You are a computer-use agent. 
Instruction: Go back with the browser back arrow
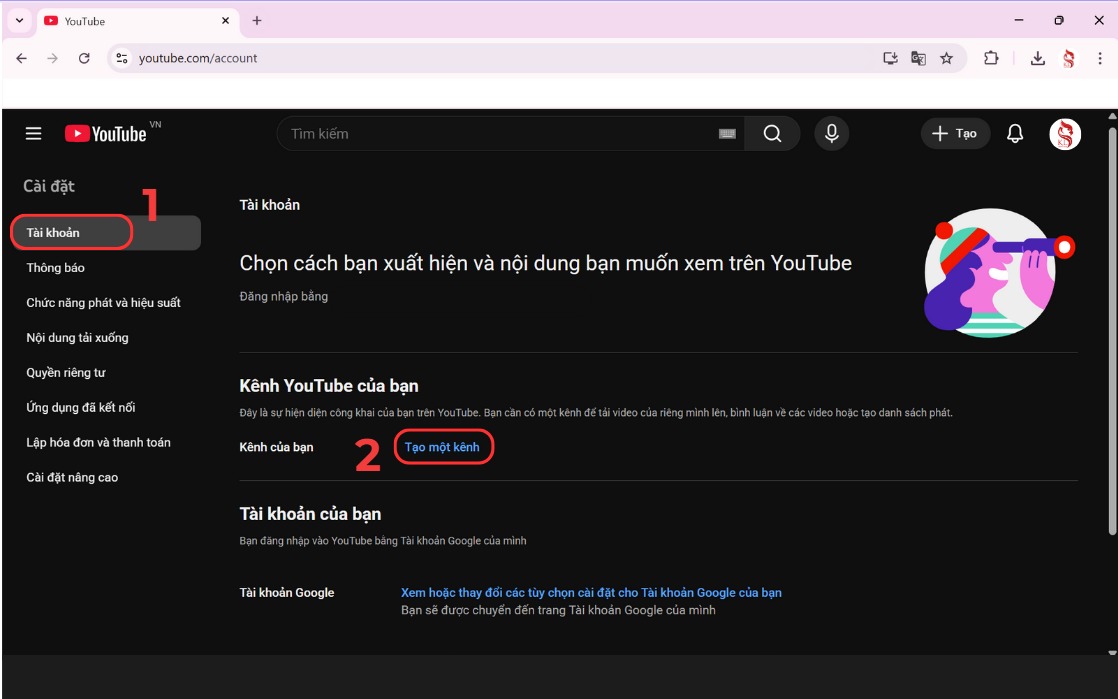tap(21, 58)
